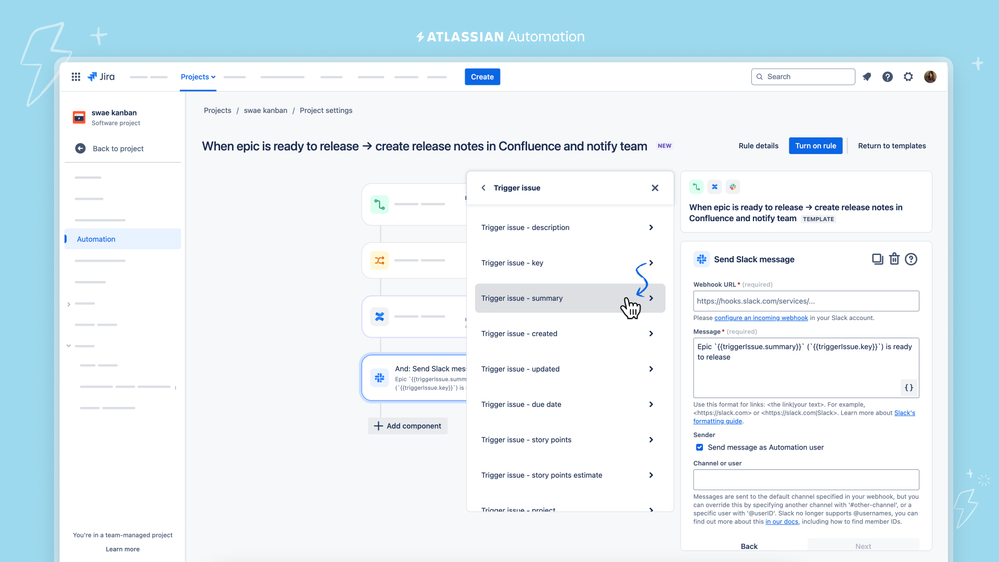Open the user profile avatar
Viewport: 999px width, 562px height.
tap(930, 76)
